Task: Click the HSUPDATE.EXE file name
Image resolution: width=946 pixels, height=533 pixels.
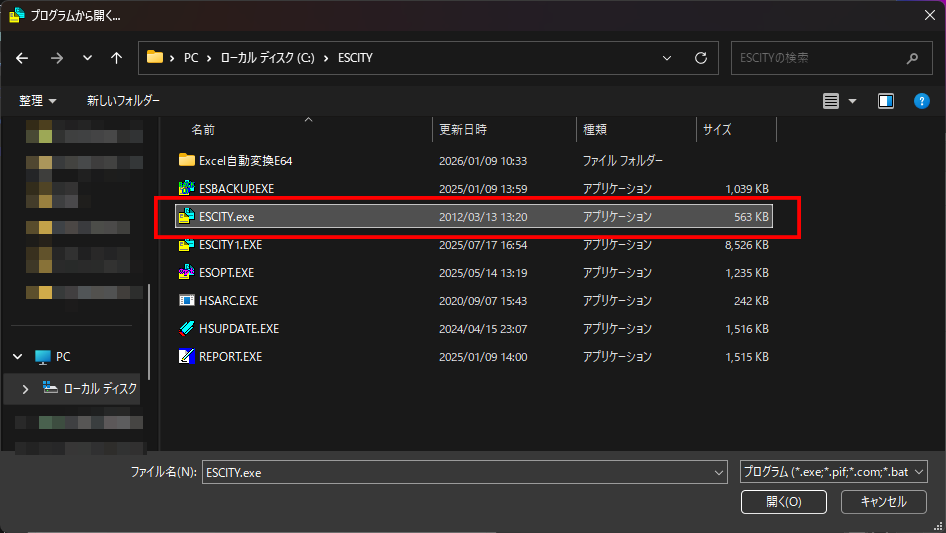Action: coord(239,329)
